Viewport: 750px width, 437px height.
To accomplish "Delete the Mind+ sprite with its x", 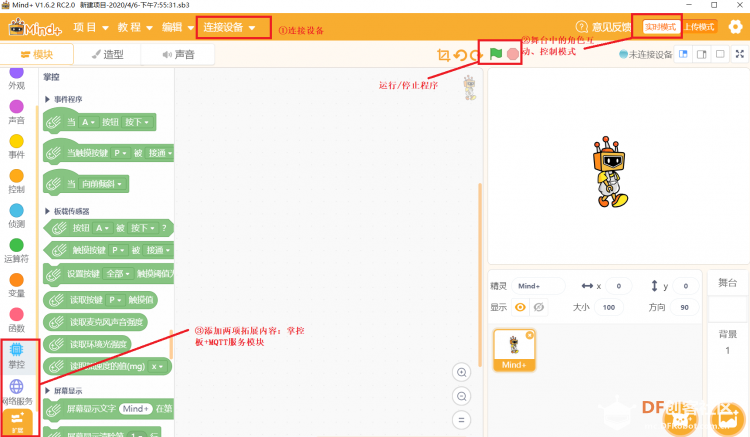I will click(x=529, y=335).
